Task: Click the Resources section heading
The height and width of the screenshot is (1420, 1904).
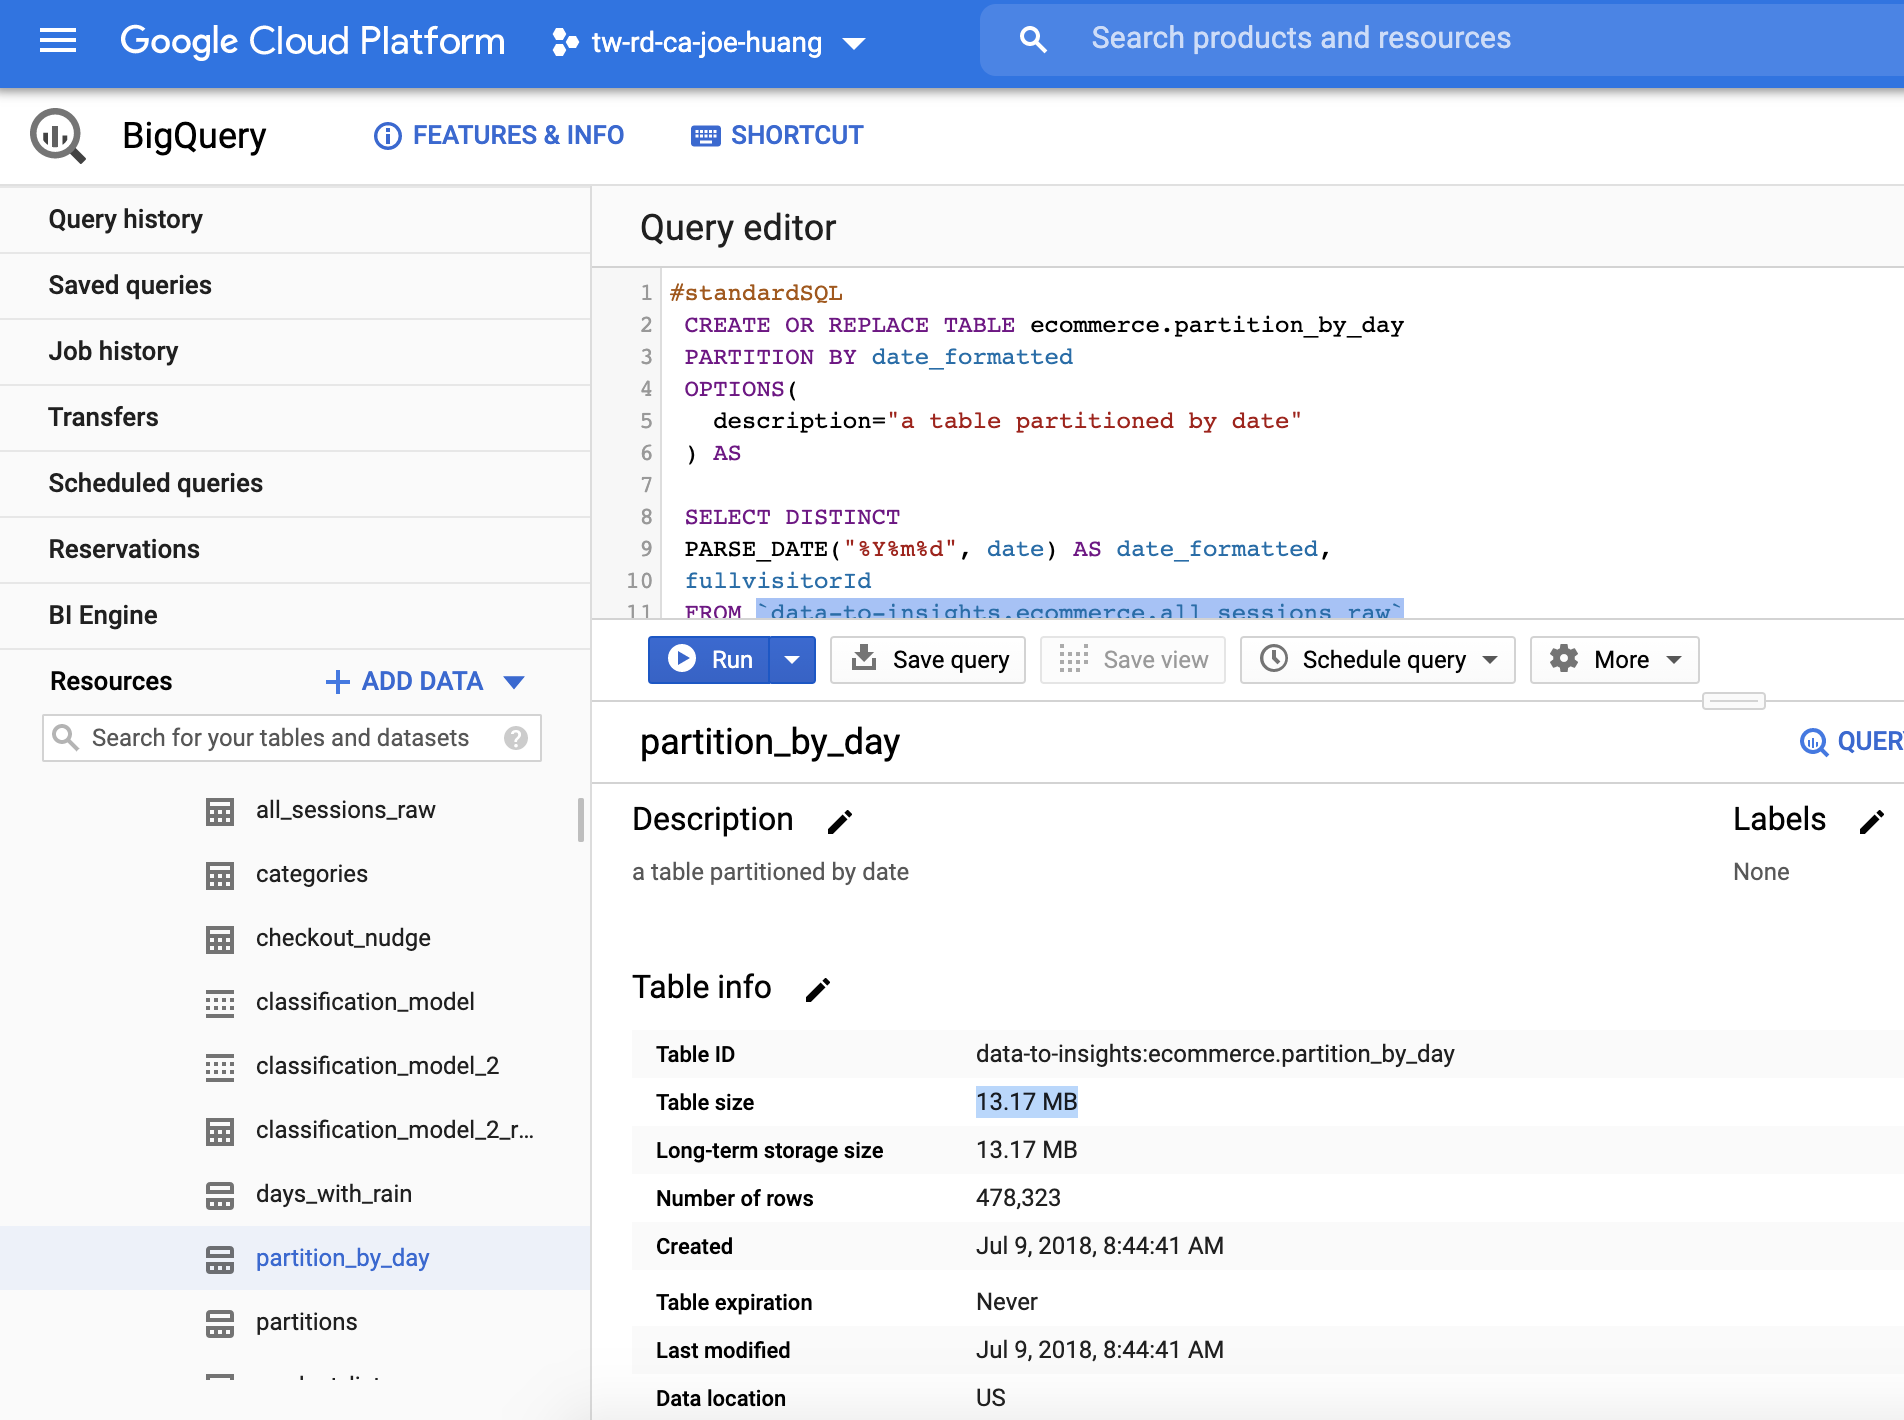Action: pos(111,682)
